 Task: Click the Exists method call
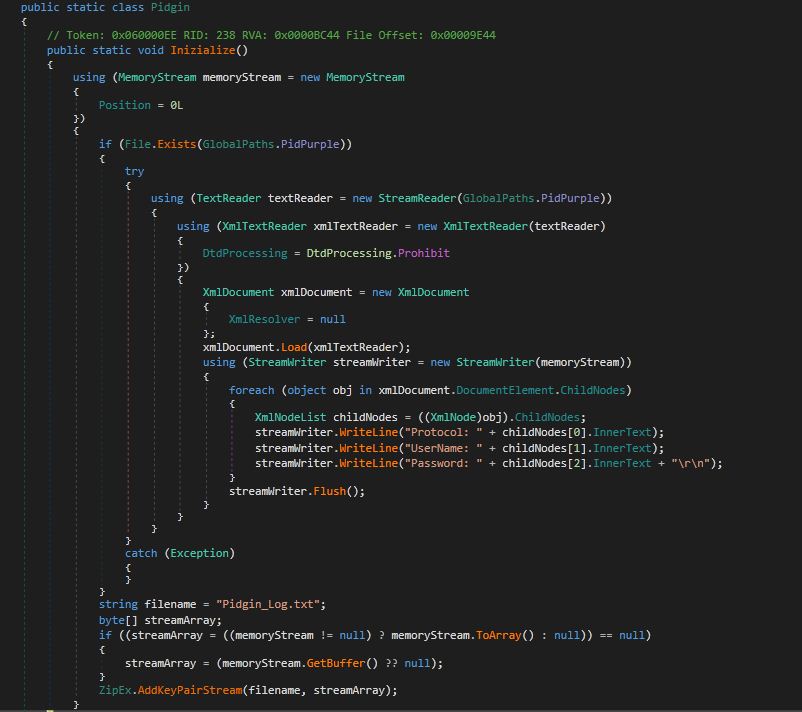(176, 144)
